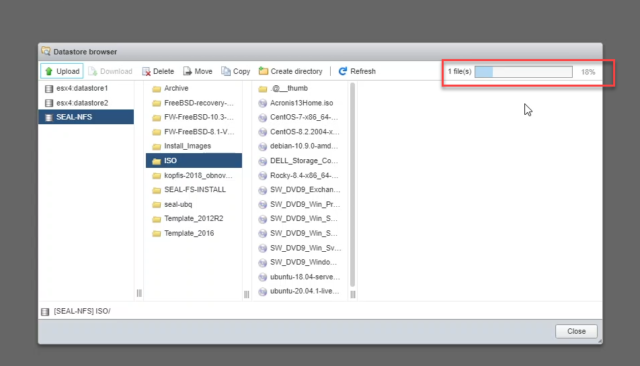Screen dimensions: 640x366
Task: Click the datastore column resize handle
Action: pyautogui.click(x=139, y=293)
